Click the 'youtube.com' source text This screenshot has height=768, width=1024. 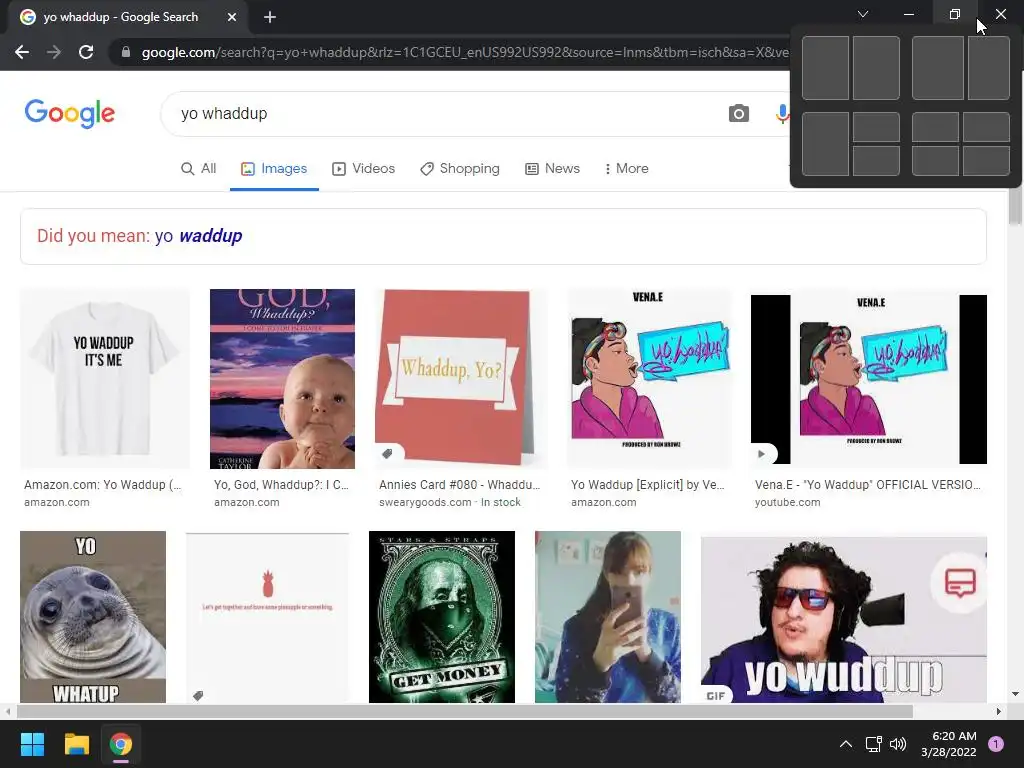coord(788,502)
